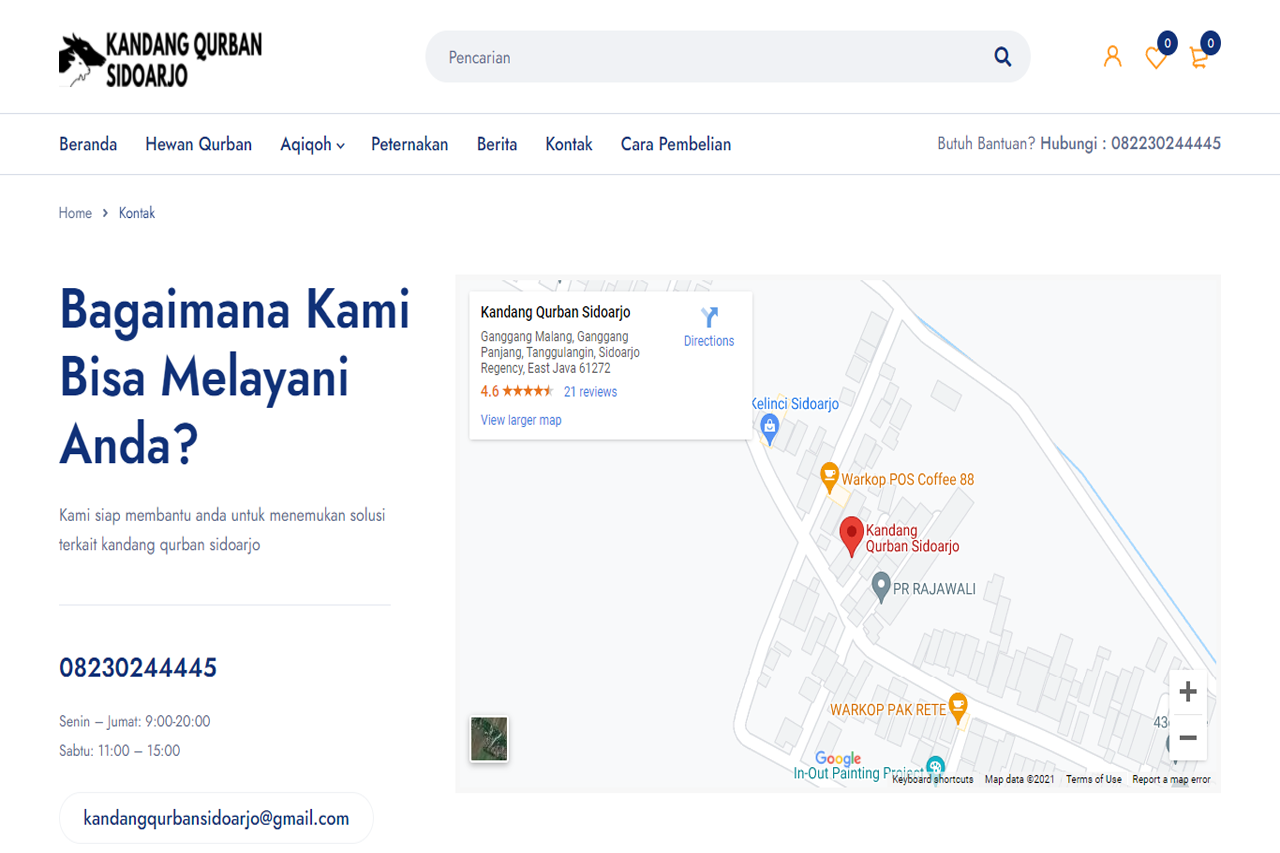Viewport: 1280px width, 853px height.
Task: Open the Peternakan menu item
Action: pyautogui.click(x=409, y=144)
